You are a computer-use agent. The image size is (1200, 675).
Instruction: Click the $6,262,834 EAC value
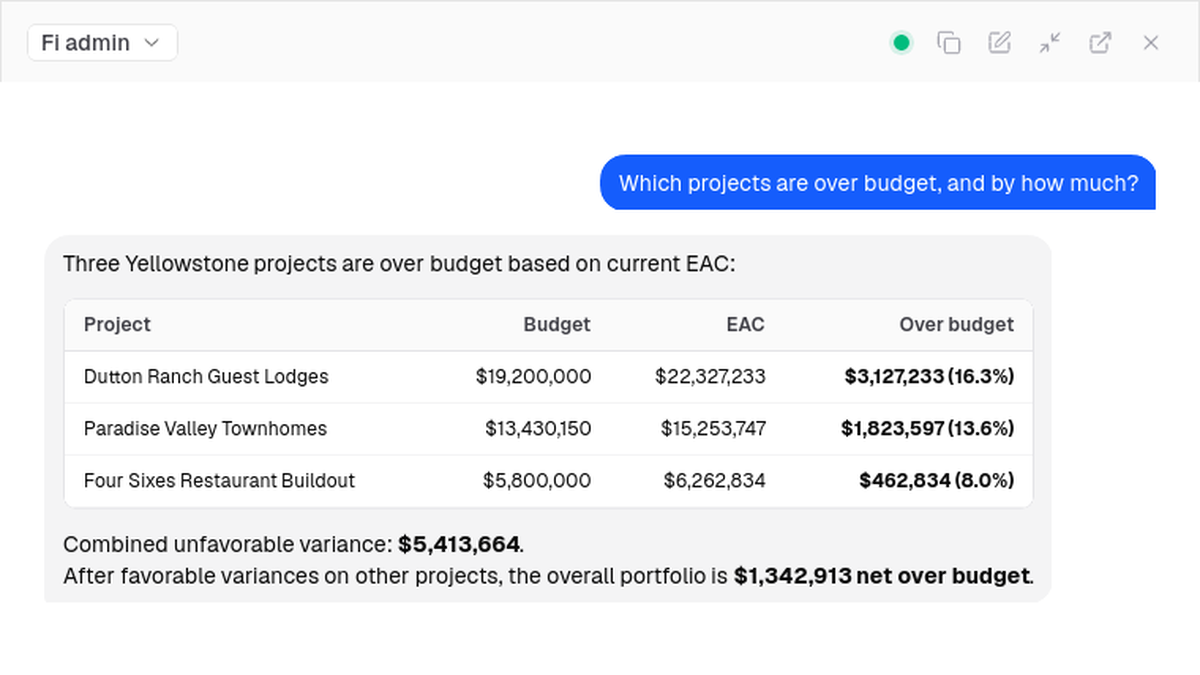click(x=714, y=481)
